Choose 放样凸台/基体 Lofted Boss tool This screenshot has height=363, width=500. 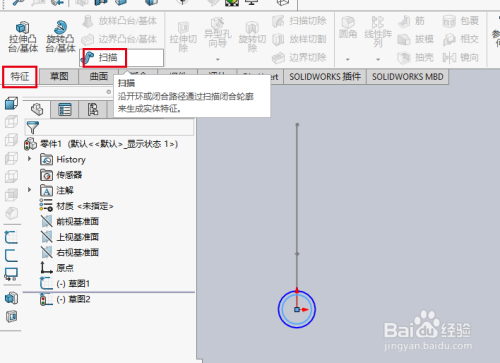(119, 21)
